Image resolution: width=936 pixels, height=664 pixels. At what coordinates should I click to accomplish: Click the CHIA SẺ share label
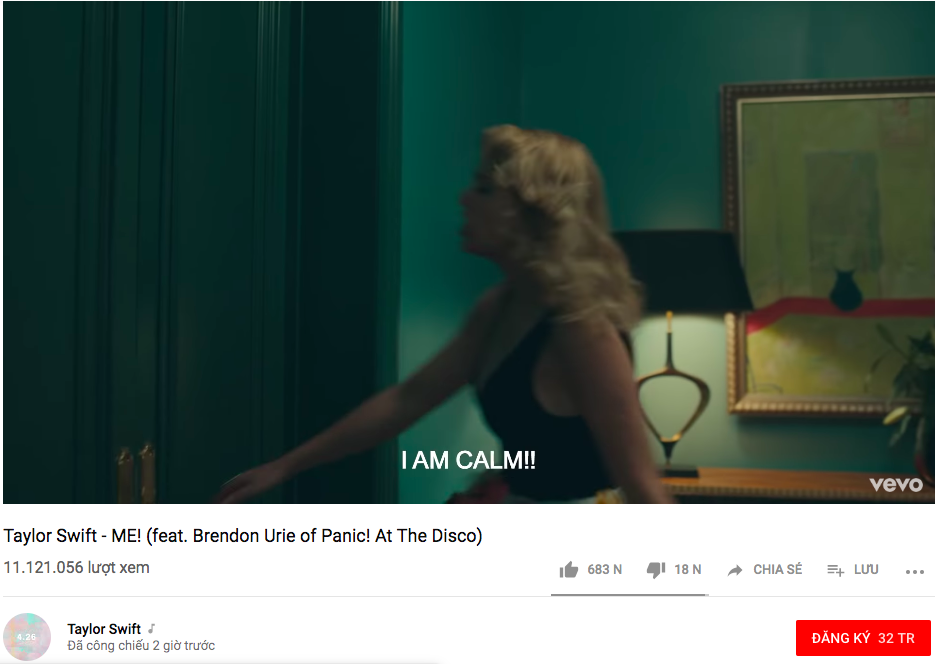[777, 570]
